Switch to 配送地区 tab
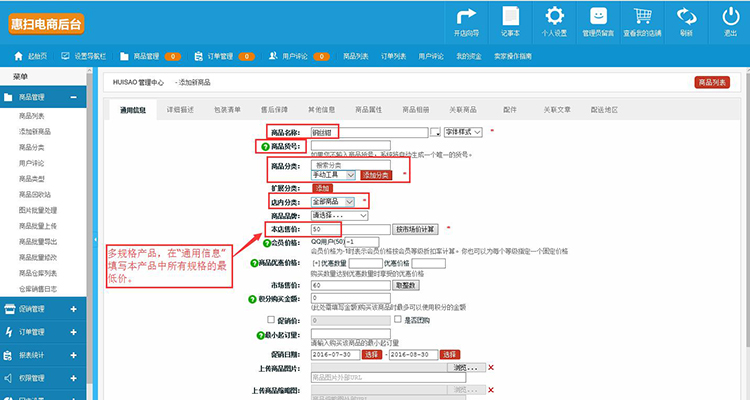Image resolution: width=750 pixels, height=400 pixels. [604, 110]
